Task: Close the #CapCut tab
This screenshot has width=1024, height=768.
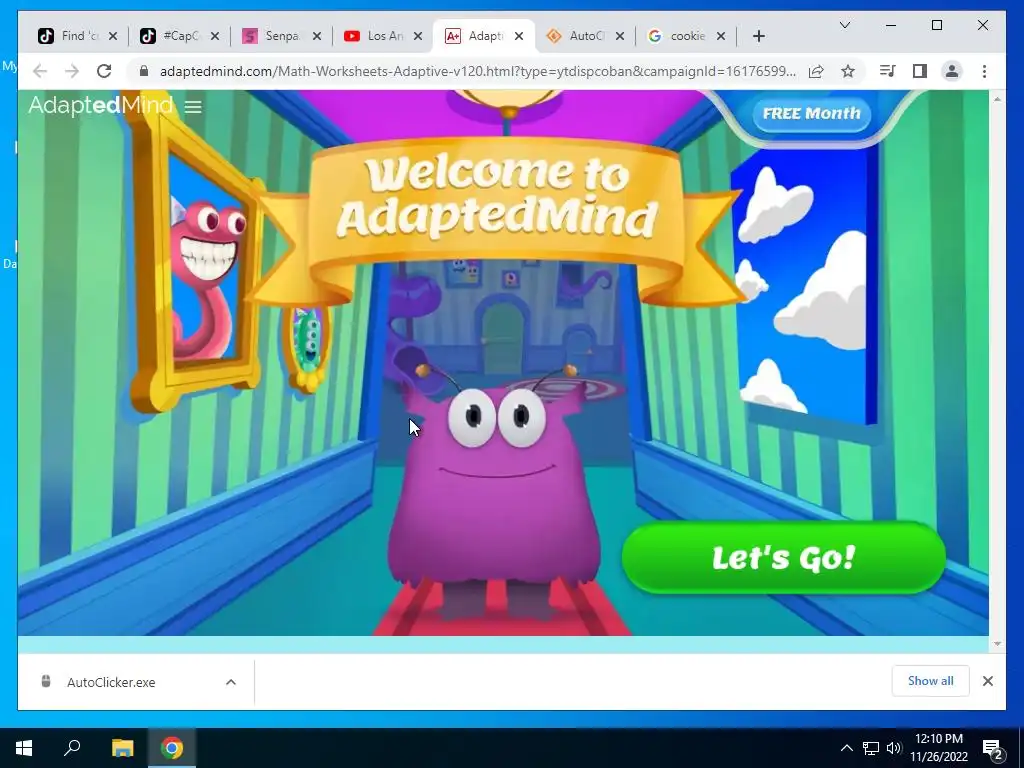Action: tap(215, 36)
